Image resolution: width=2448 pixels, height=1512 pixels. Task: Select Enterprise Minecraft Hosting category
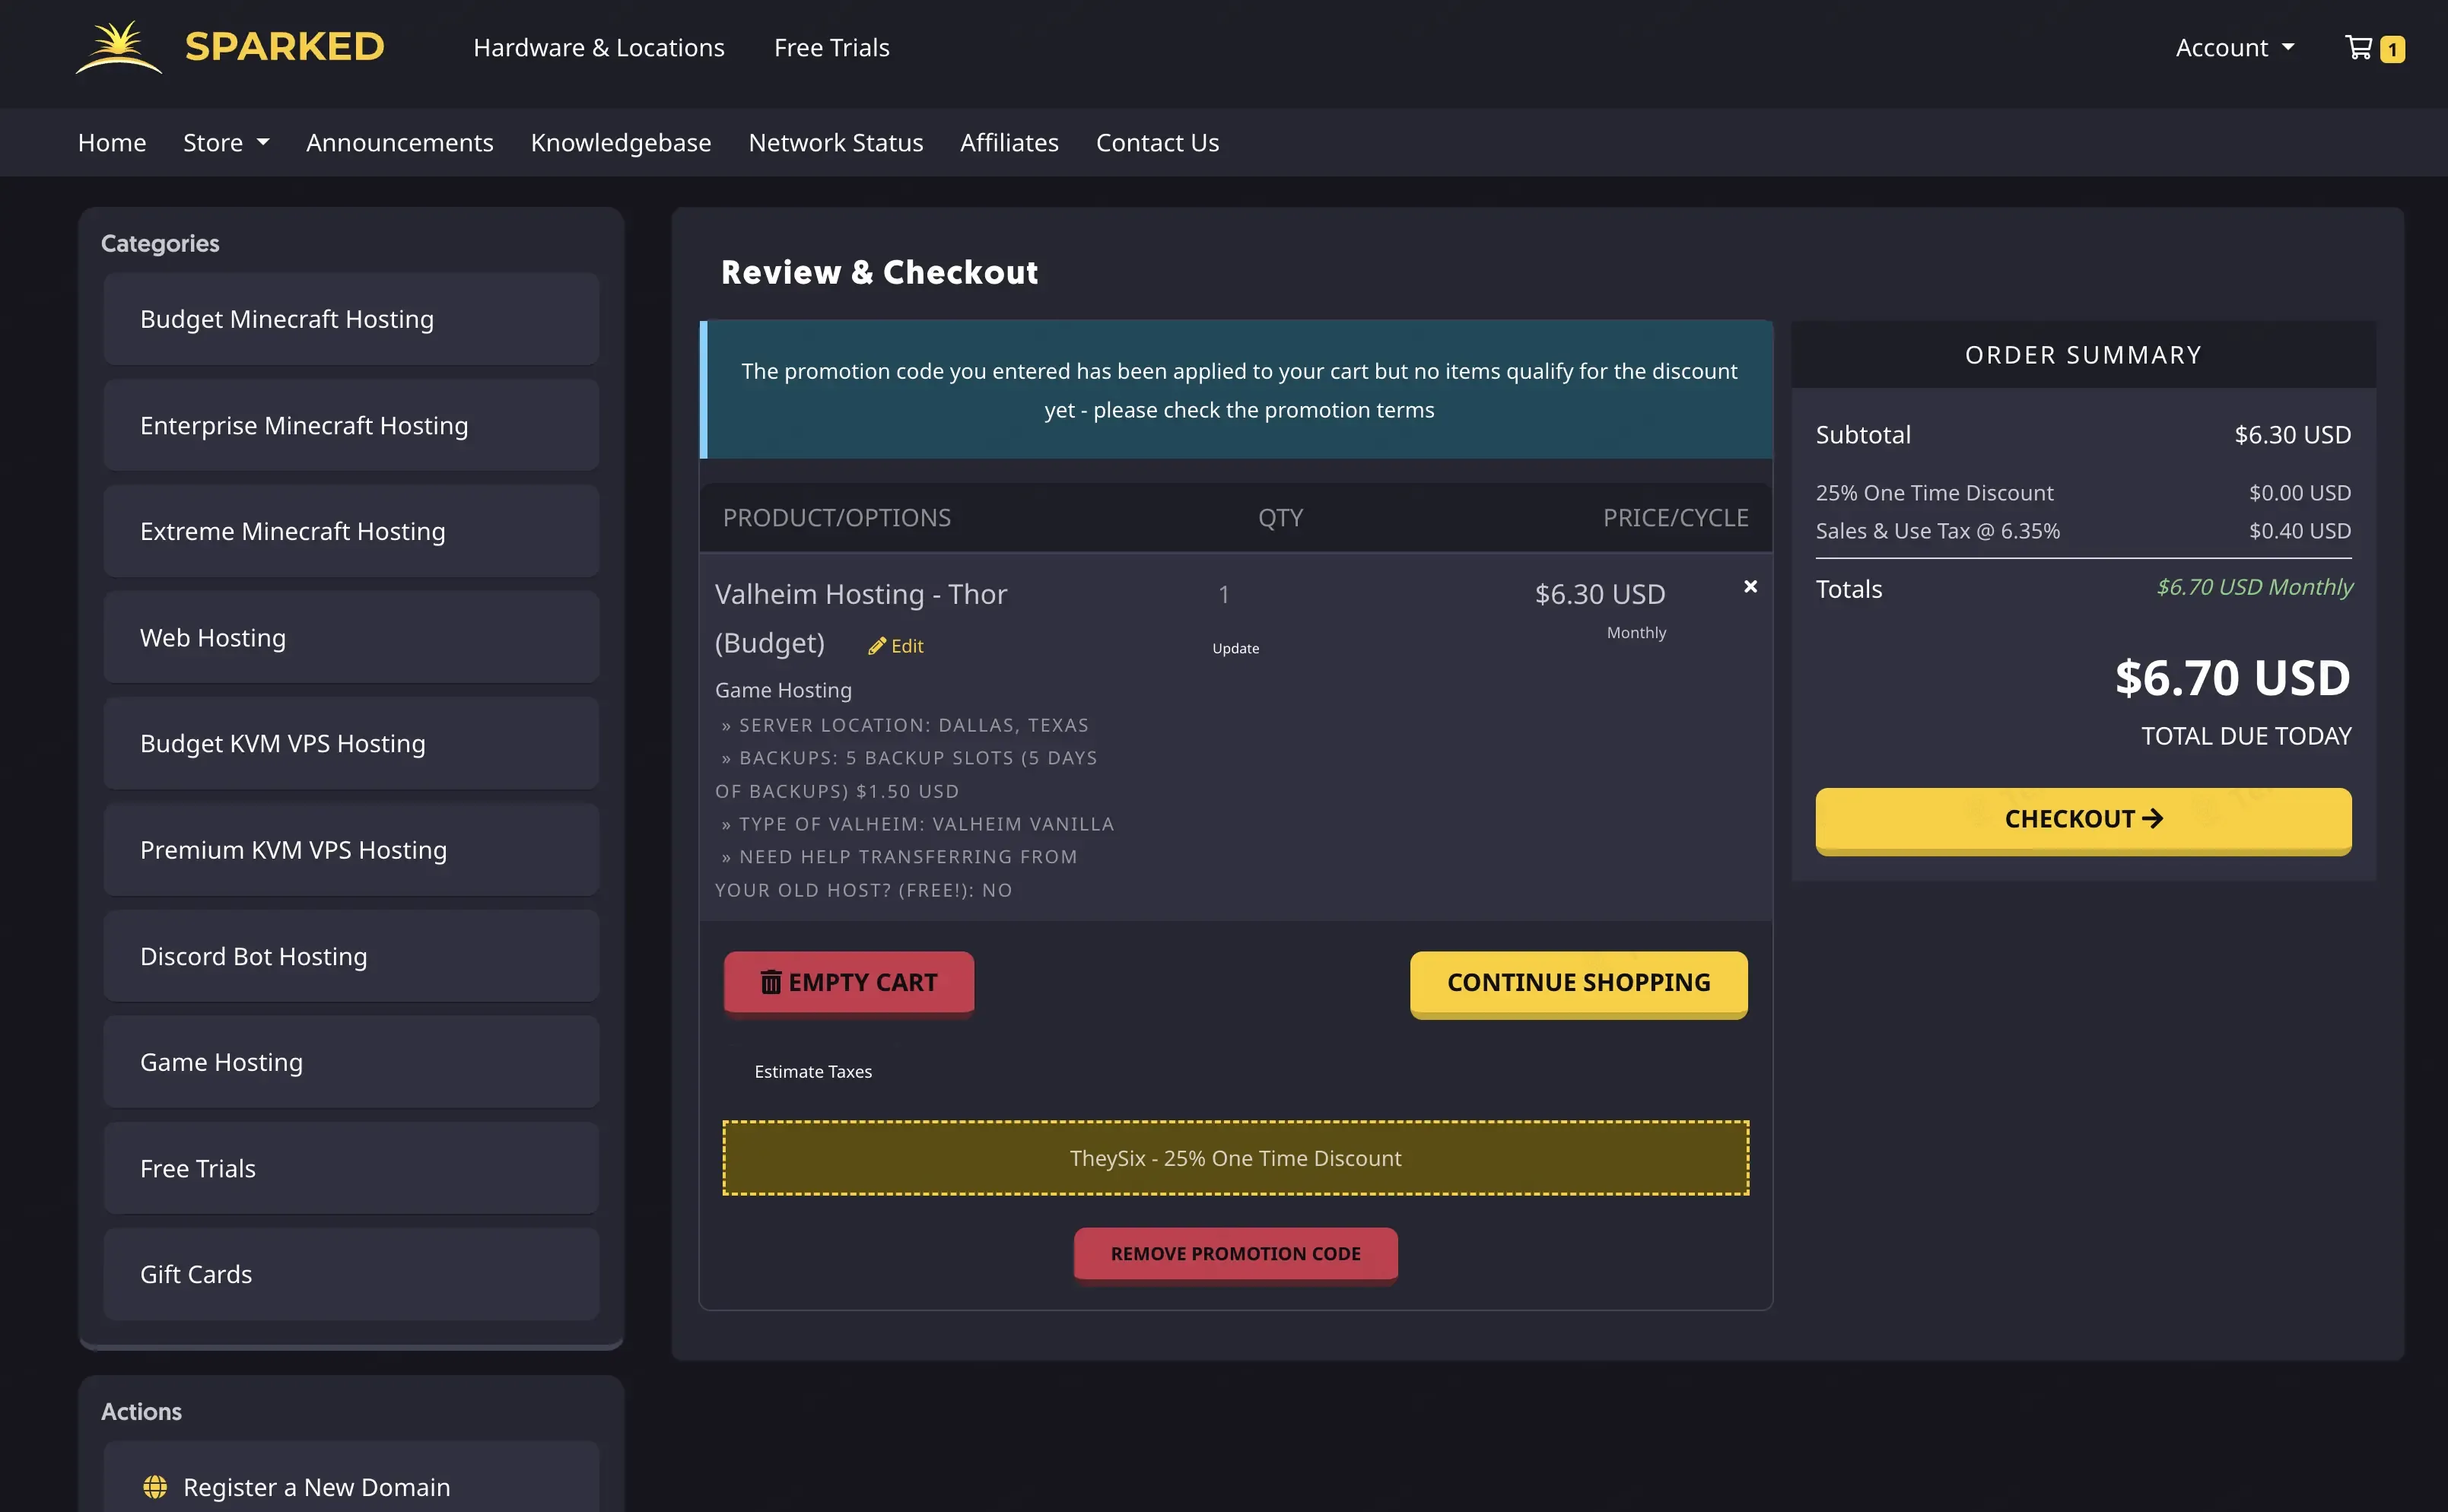[x=351, y=425]
